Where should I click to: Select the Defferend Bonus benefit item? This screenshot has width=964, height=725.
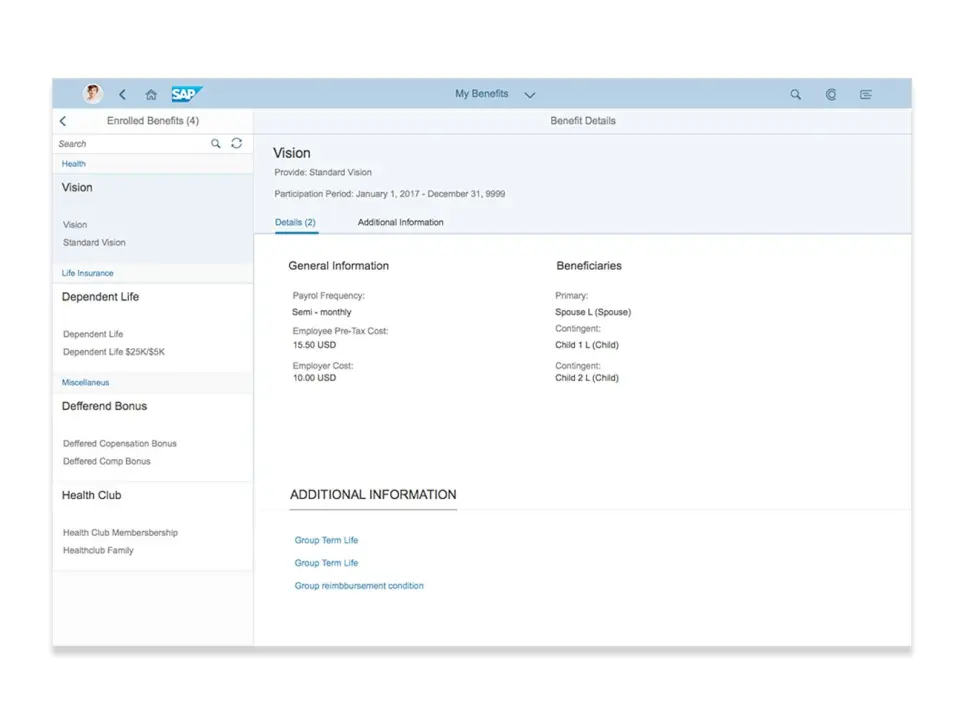153,437
